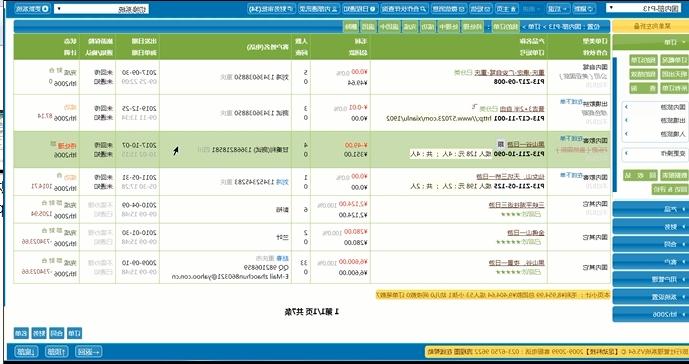This screenshot has height=364, width=689.
Task: Go back using the 后退 button
Action: 558,8
